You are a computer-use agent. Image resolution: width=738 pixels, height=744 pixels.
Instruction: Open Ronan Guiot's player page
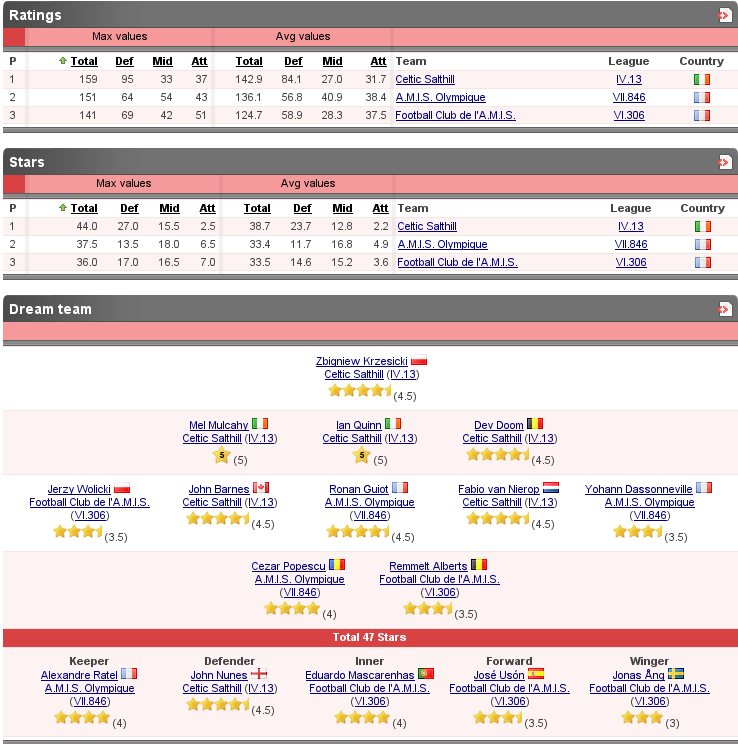pos(359,489)
